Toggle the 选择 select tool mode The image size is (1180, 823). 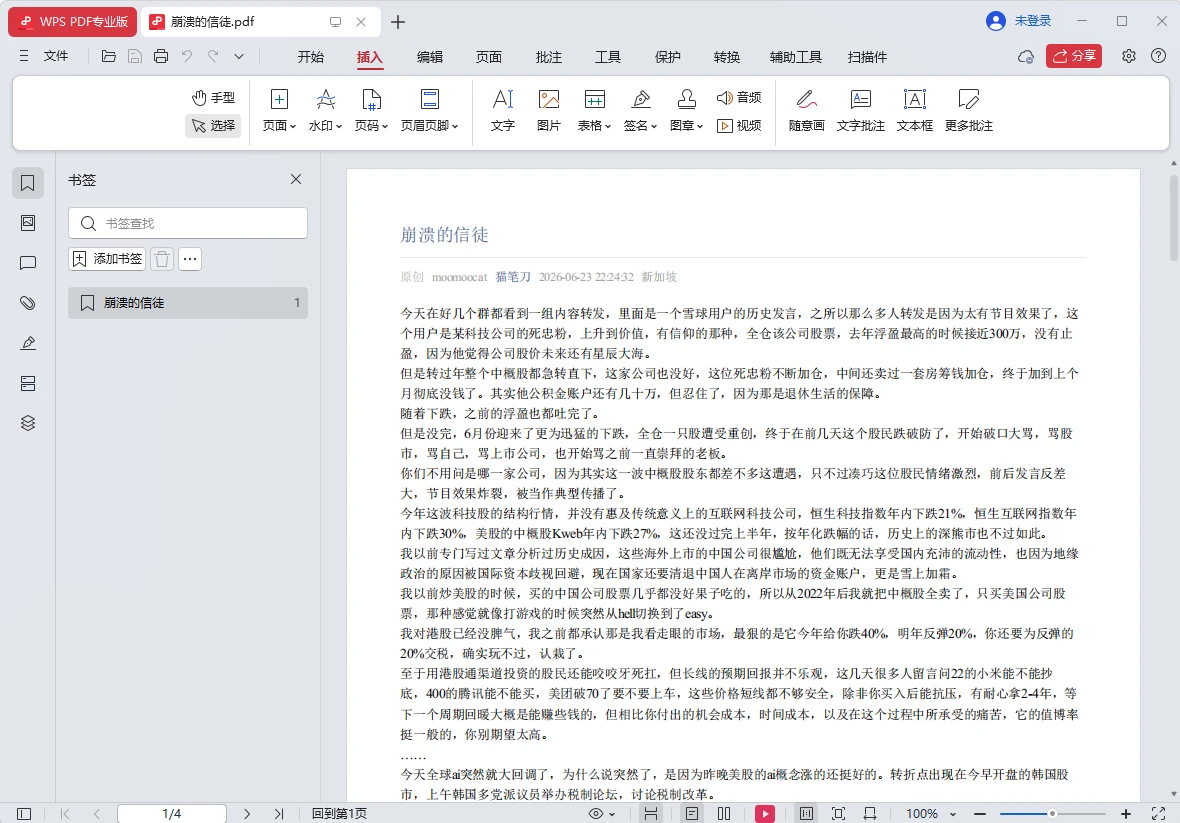[214, 126]
